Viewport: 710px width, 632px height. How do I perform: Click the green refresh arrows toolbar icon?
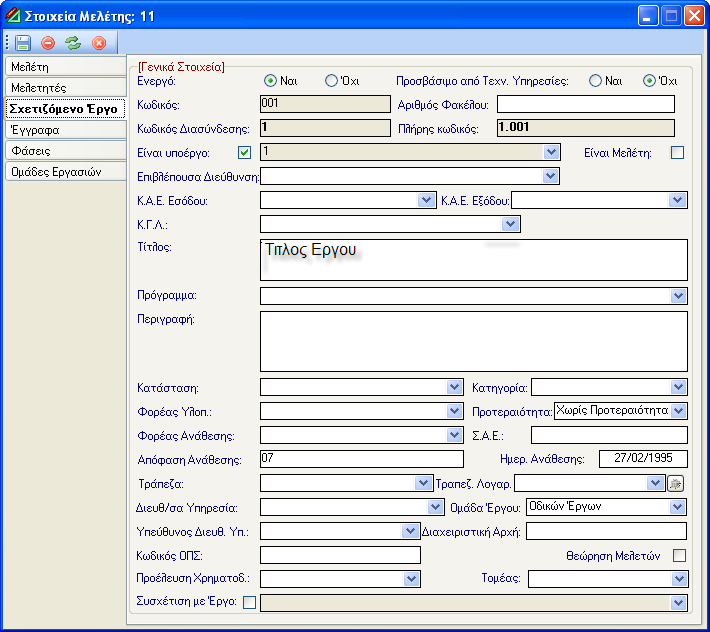(x=73, y=43)
